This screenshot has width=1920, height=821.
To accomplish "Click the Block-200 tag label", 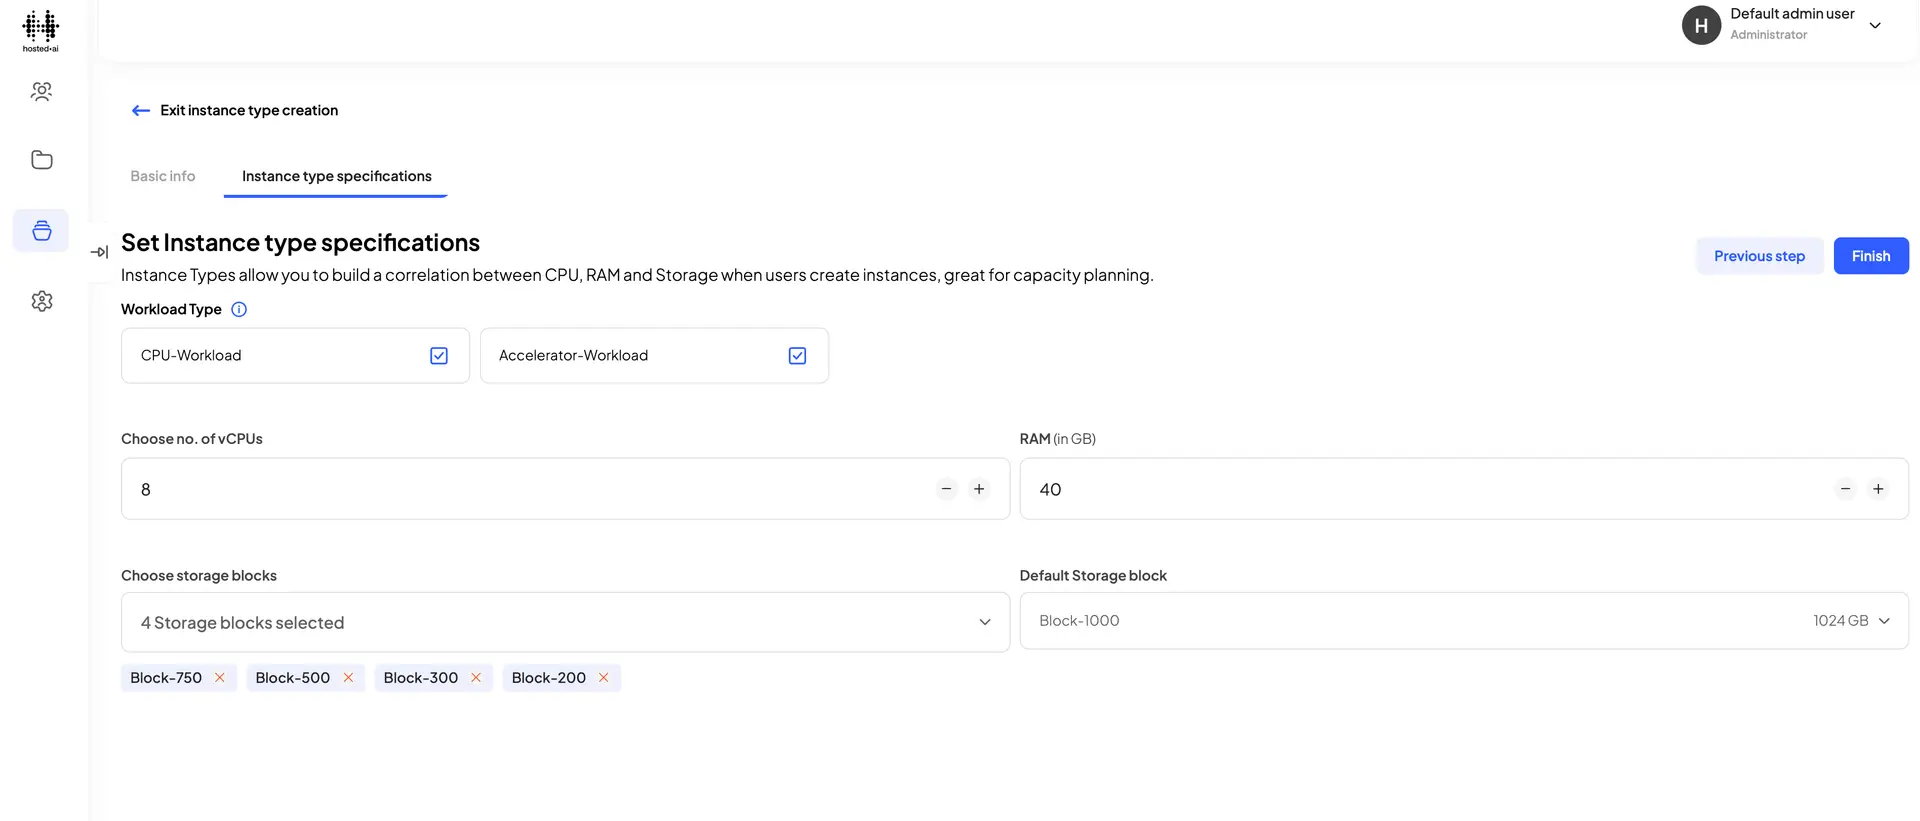I will pos(549,678).
